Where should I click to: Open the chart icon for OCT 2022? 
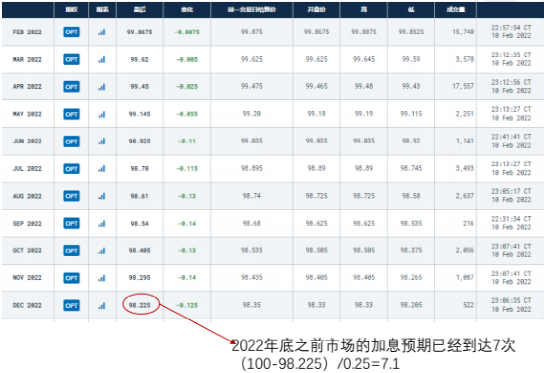point(102,251)
